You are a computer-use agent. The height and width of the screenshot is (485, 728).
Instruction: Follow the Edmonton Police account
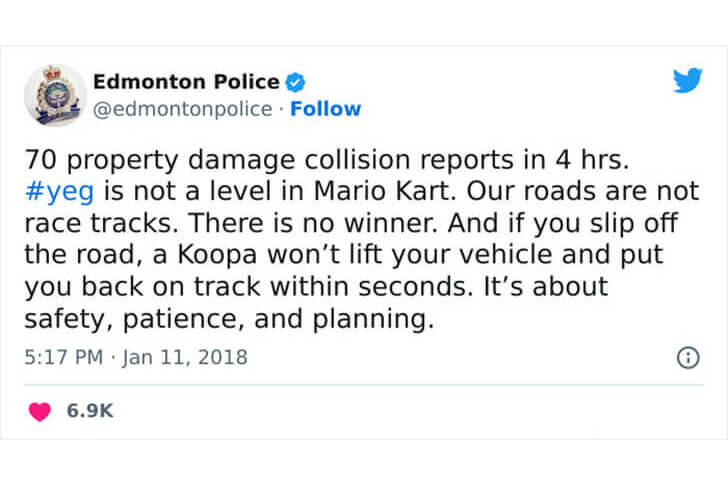click(325, 109)
